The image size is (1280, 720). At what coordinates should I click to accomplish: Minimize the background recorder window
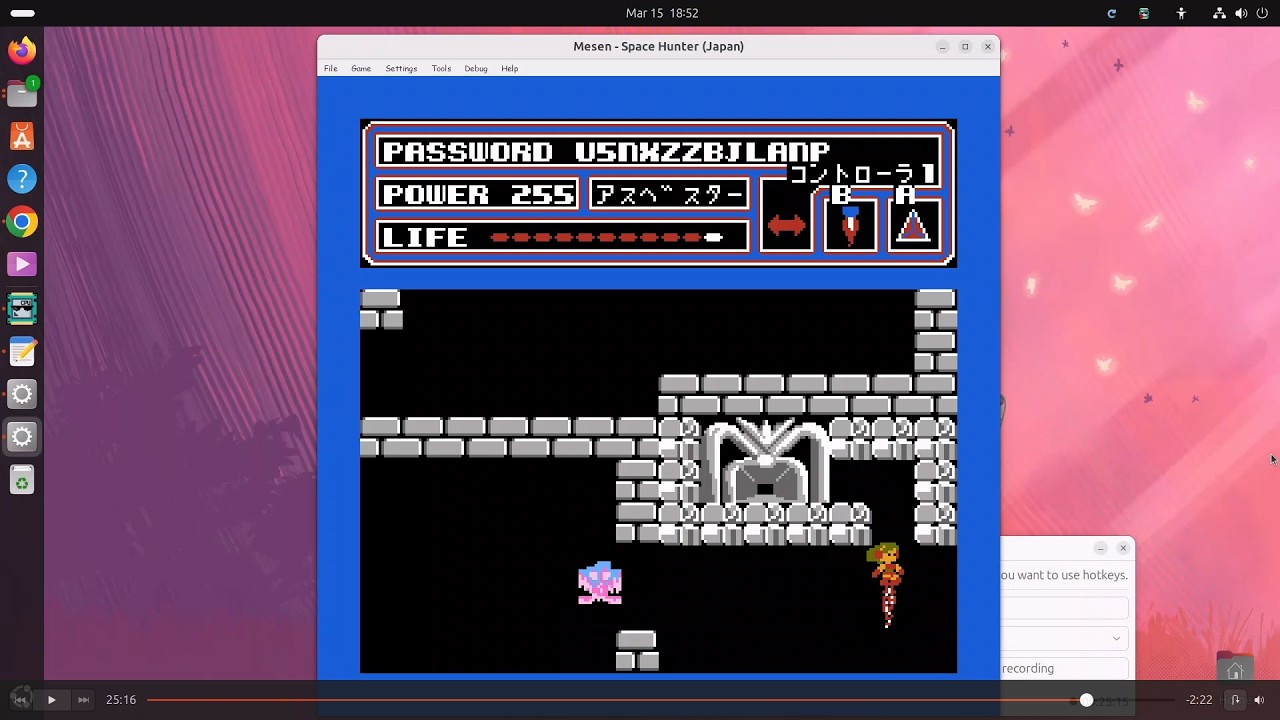tap(1100, 548)
